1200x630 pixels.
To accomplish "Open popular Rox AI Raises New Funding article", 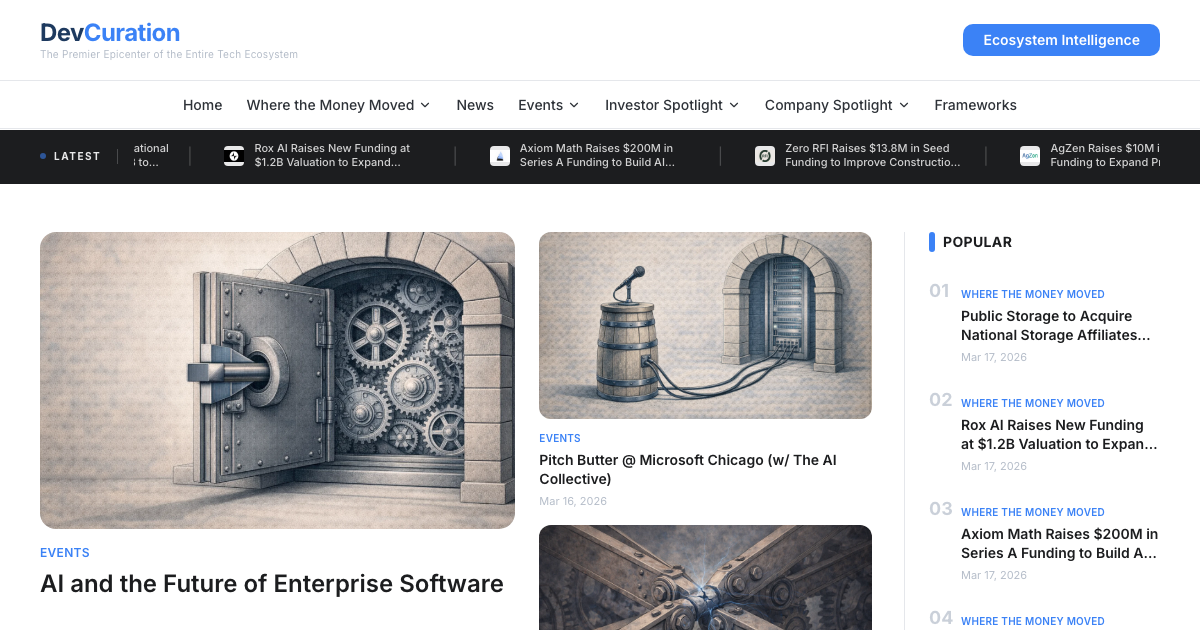I will click(x=1059, y=435).
